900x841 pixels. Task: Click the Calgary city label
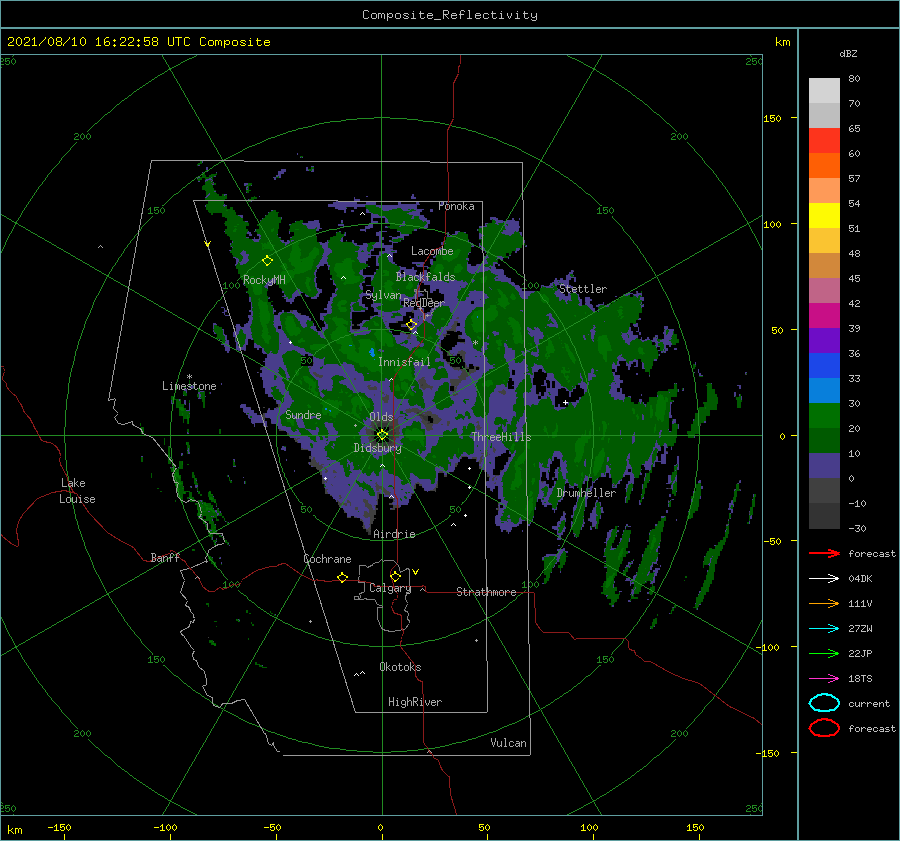pos(390,588)
